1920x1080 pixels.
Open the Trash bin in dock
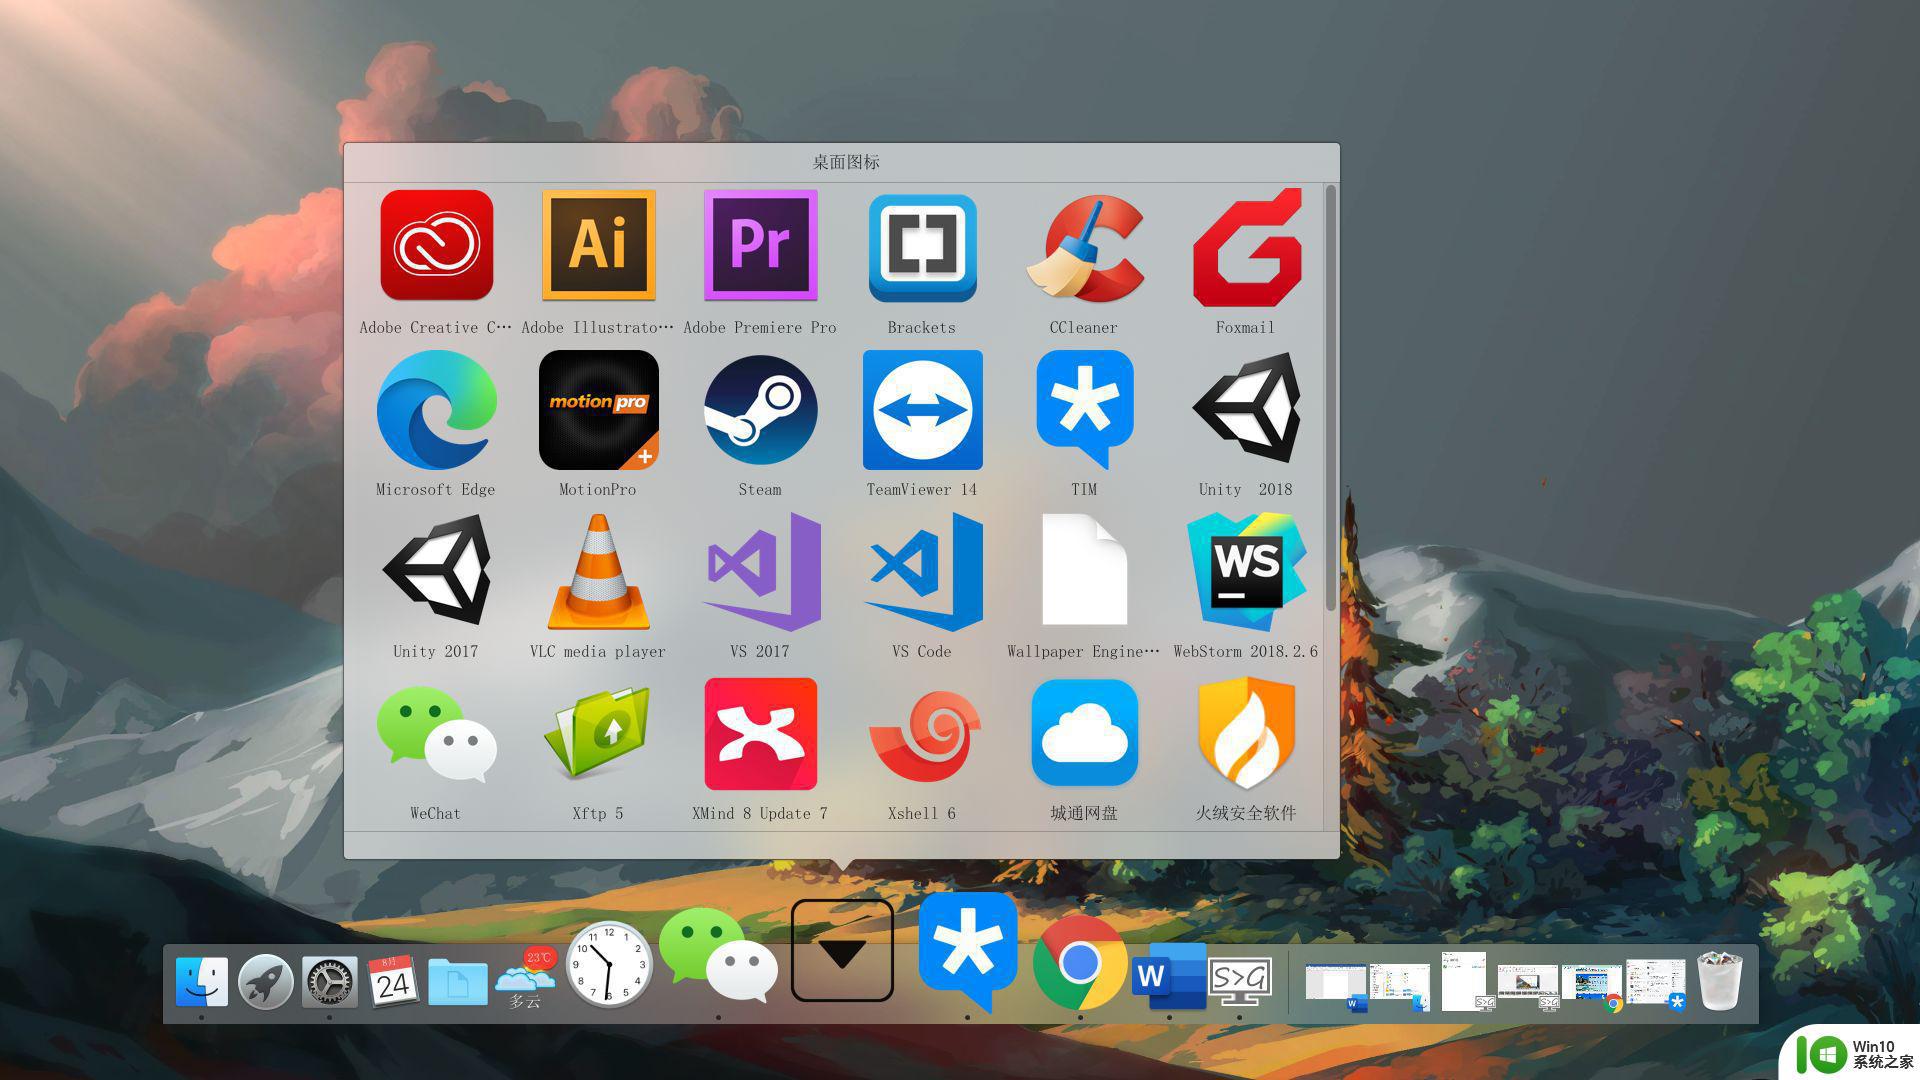click(x=1721, y=980)
